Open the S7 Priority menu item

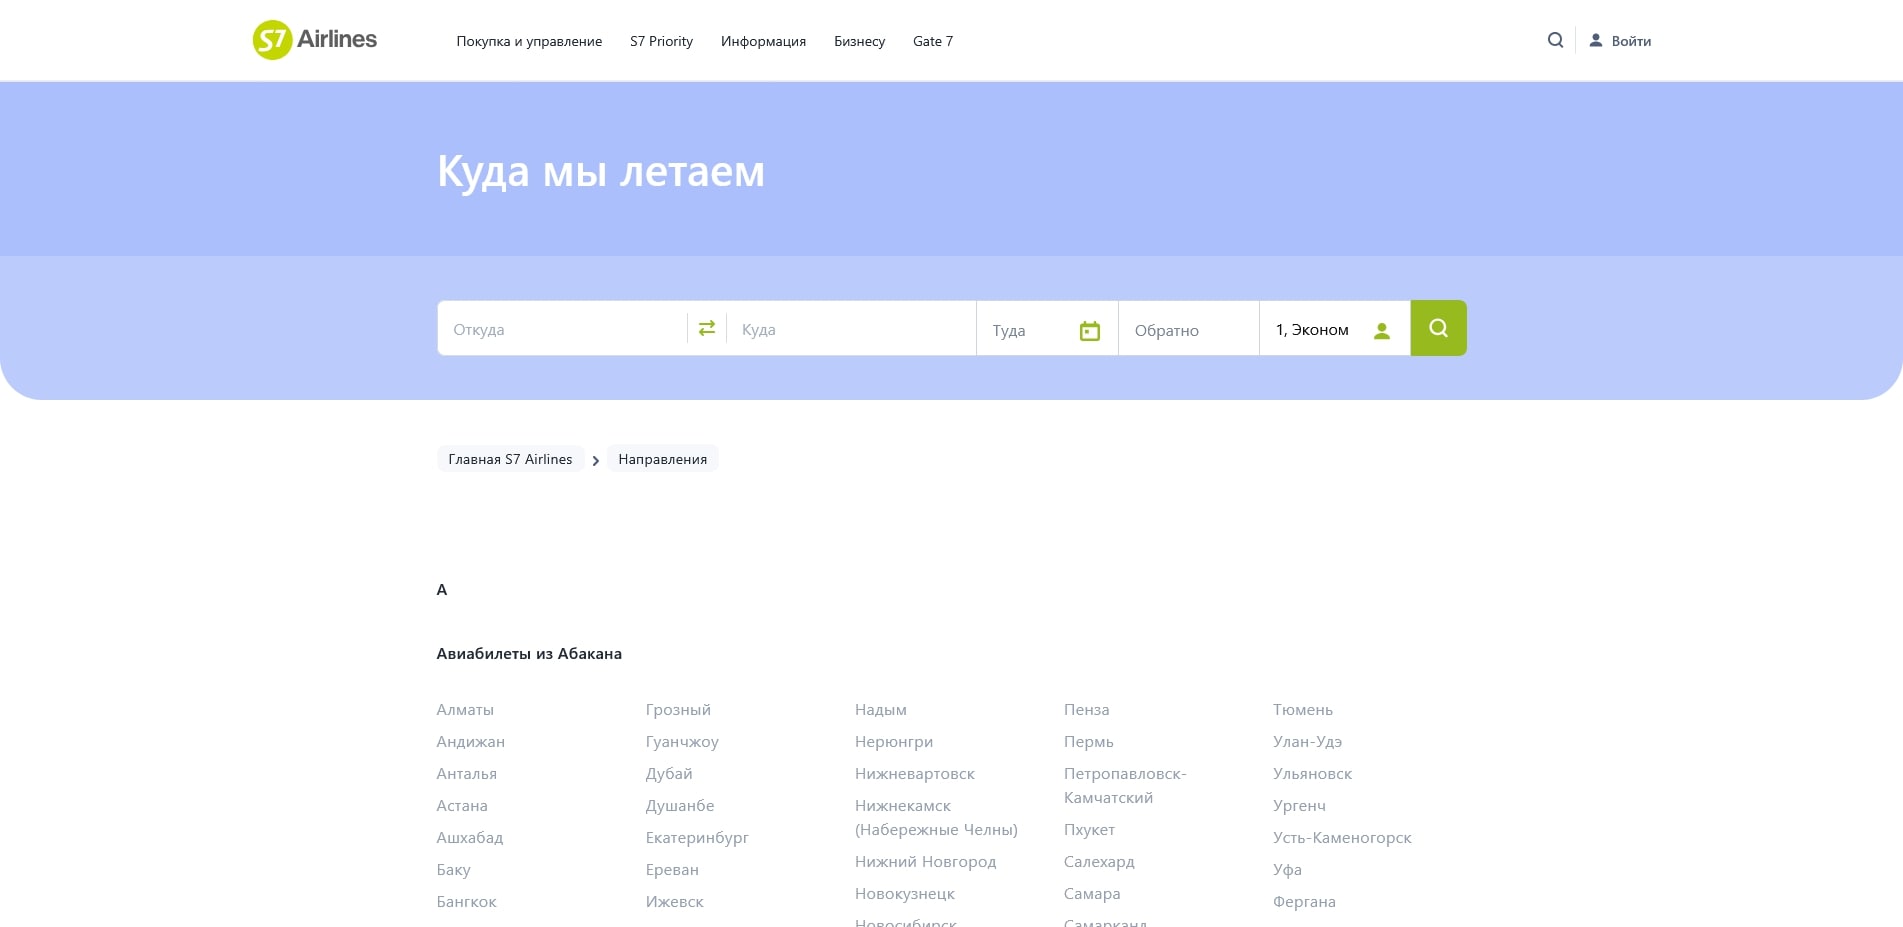coord(661,41)
